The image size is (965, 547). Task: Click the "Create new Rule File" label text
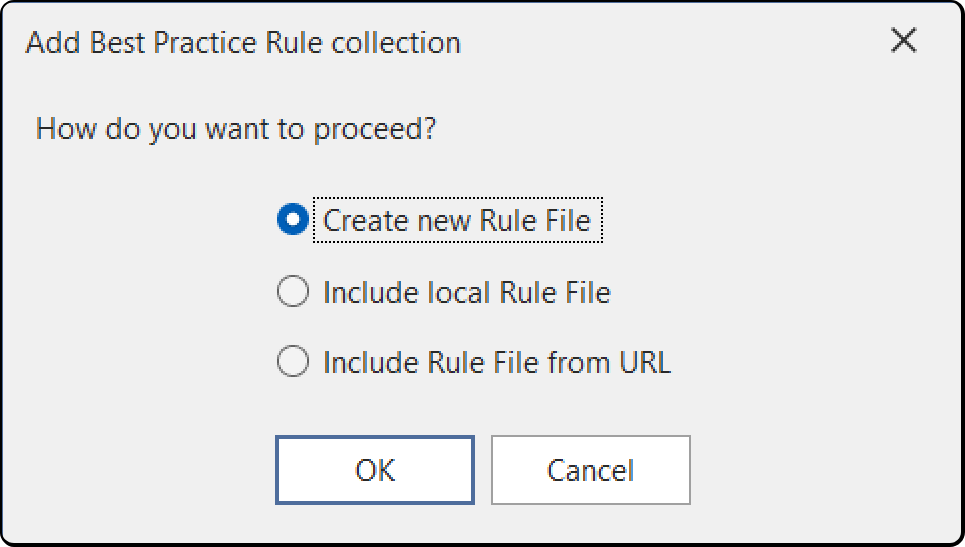tap(457, 220)
